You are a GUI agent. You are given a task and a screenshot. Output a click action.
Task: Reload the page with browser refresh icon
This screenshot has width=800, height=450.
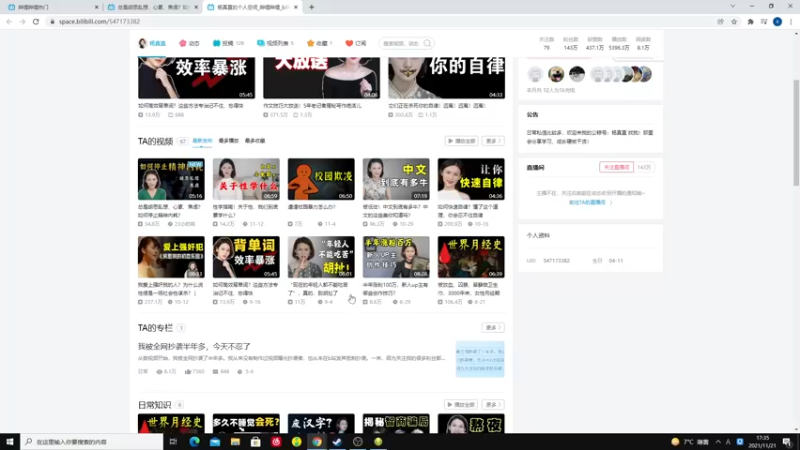36,21
